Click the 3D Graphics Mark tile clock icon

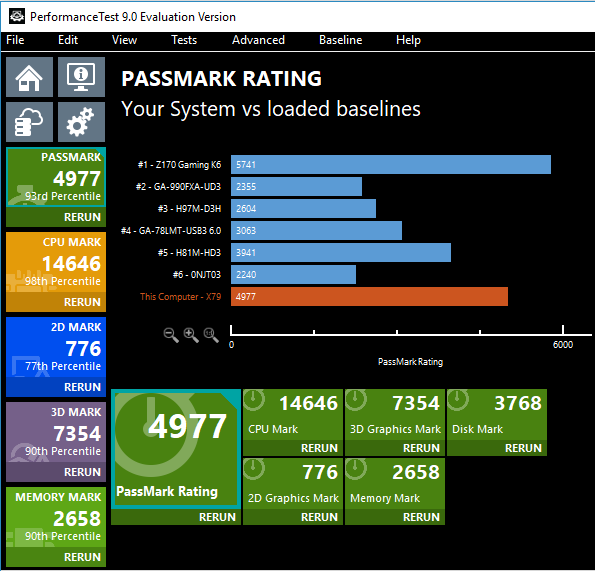tap(356, 400)
